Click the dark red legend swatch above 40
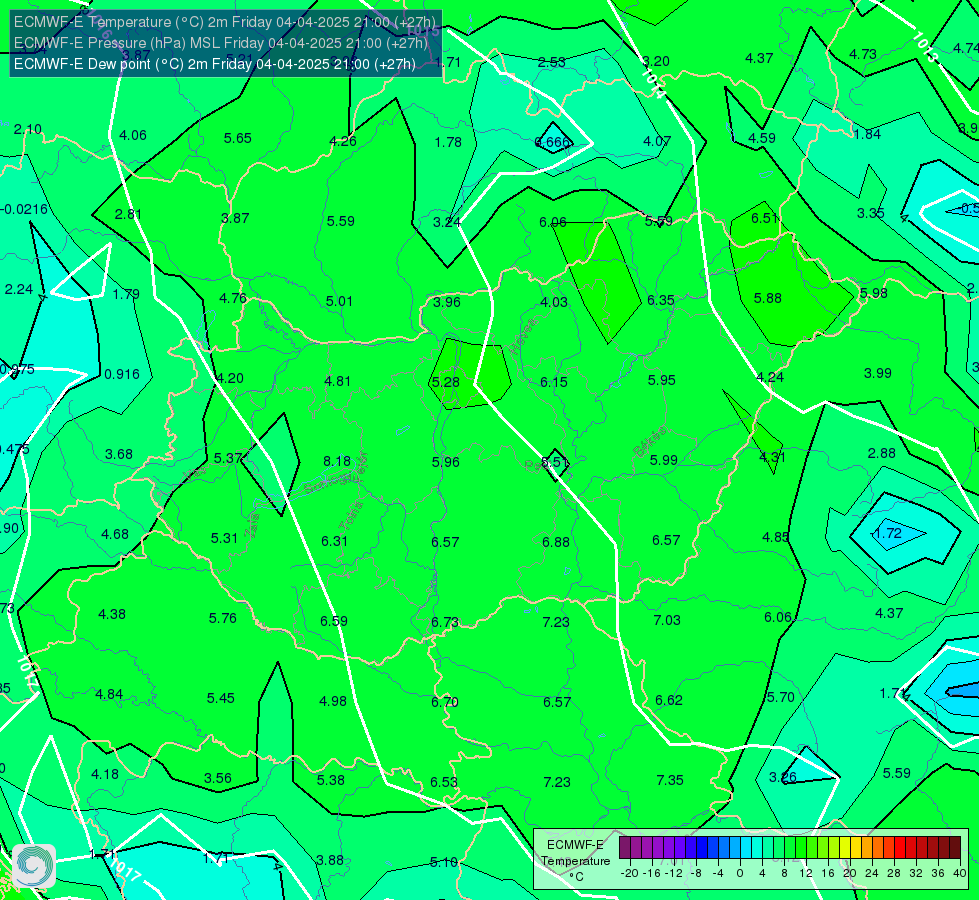 (x=955, y=848)
